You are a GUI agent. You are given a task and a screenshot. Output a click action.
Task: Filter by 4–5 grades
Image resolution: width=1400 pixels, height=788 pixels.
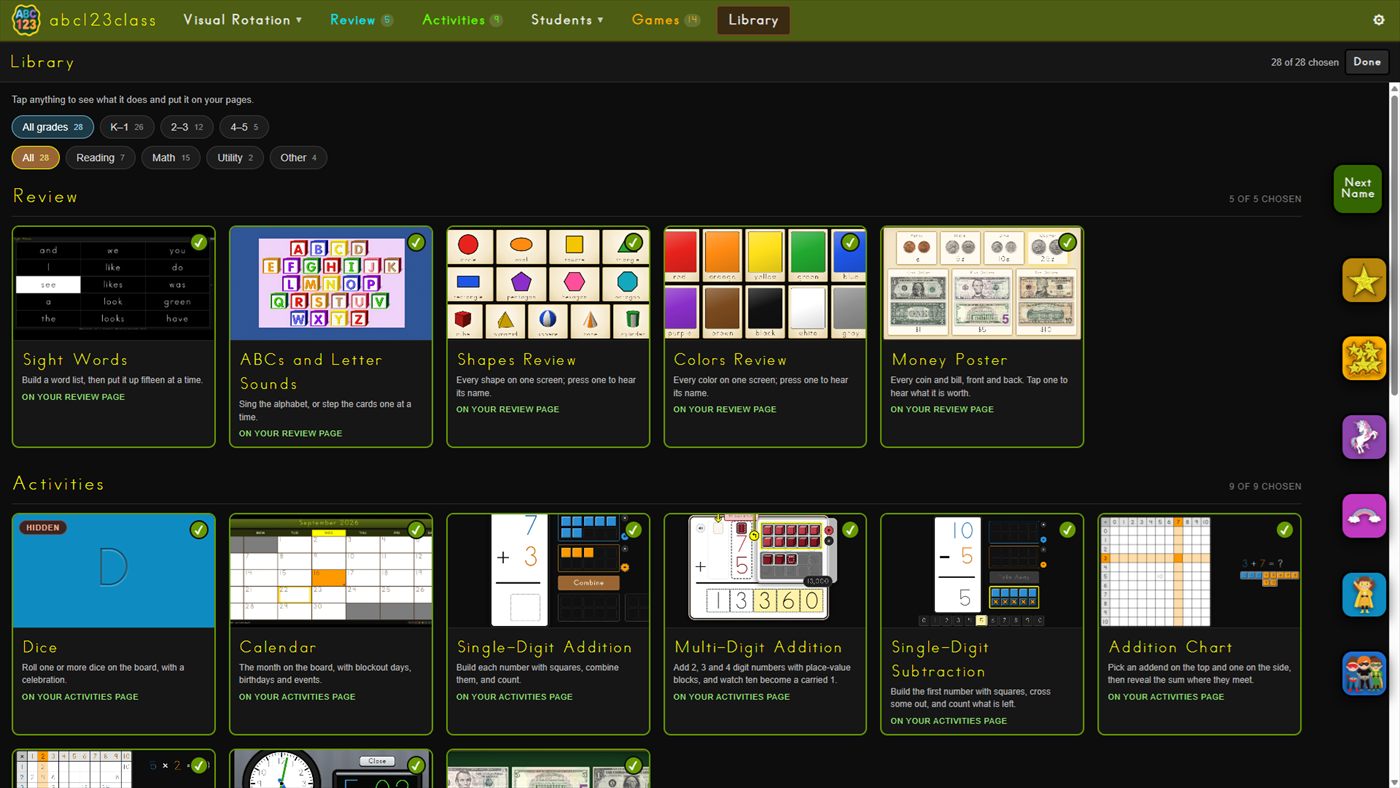pos(244,127)
